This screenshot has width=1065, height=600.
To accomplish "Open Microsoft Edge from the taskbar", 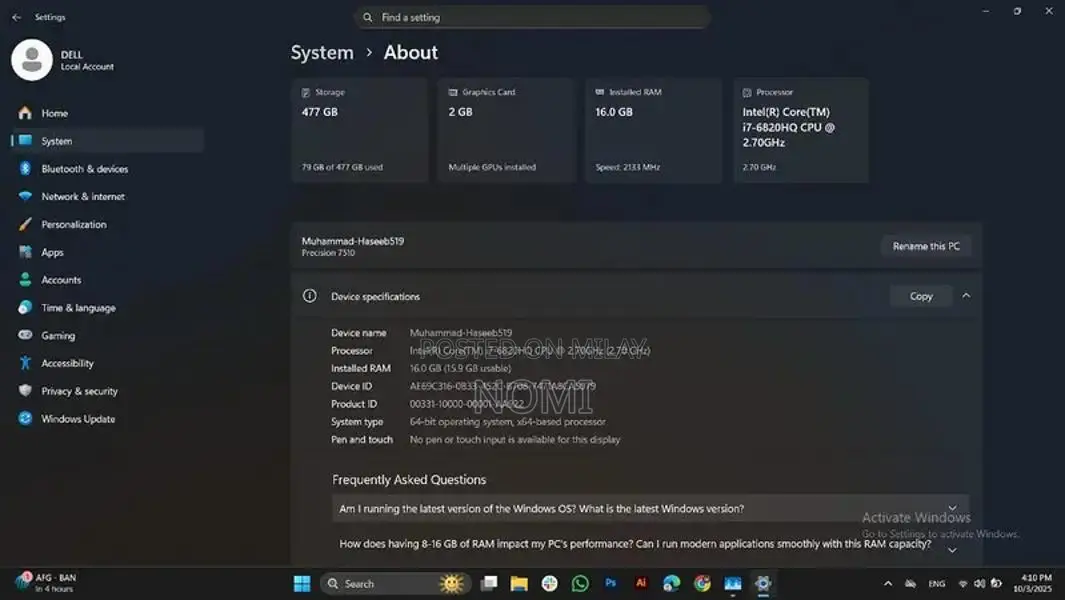I will click(672, 583).
